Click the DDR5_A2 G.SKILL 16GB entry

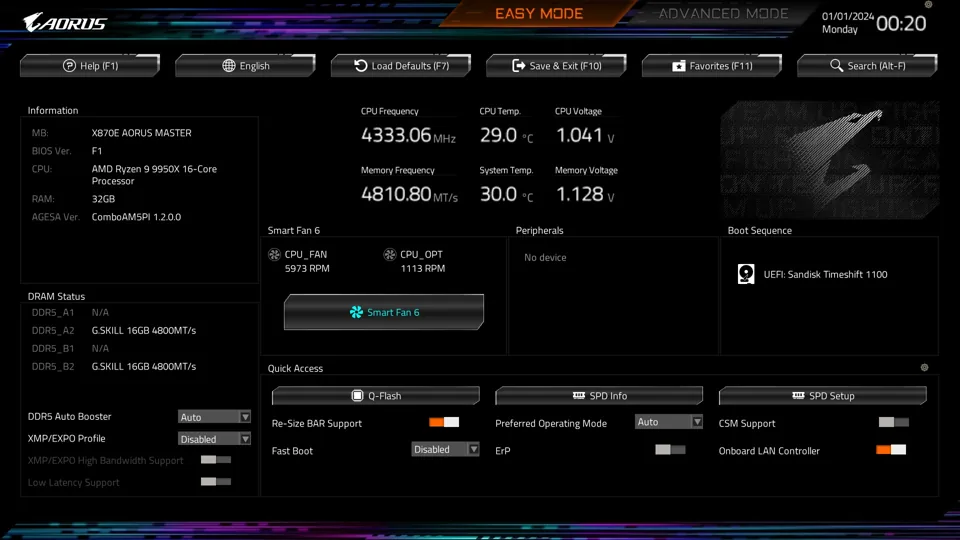point(144,330)
